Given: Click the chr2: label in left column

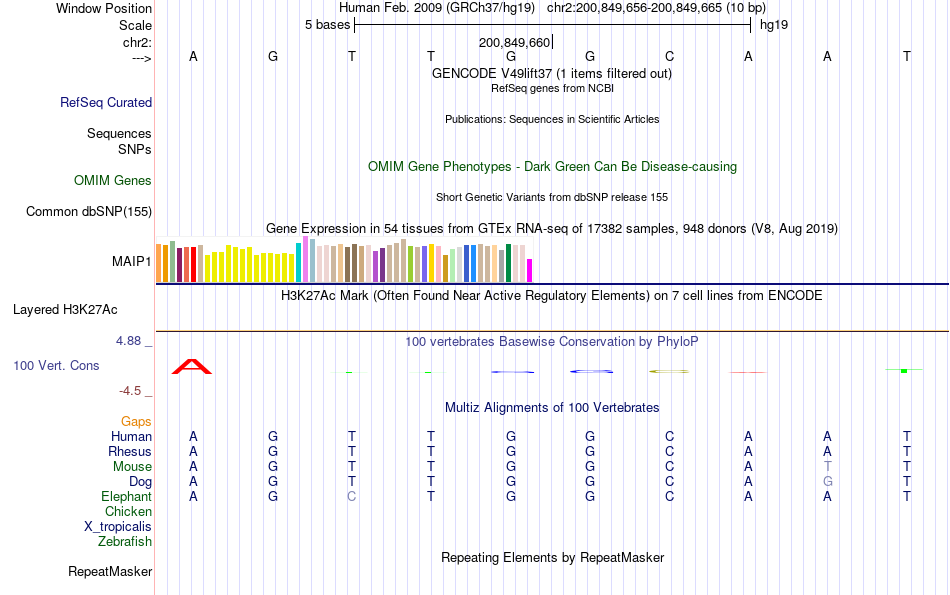Looking at the screenshot, I should click(x=138, y=42).
